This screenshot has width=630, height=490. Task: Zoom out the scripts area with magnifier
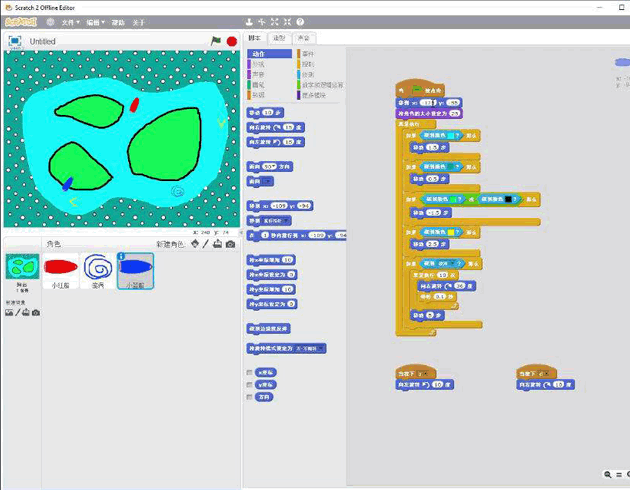(x=608, y=475)
